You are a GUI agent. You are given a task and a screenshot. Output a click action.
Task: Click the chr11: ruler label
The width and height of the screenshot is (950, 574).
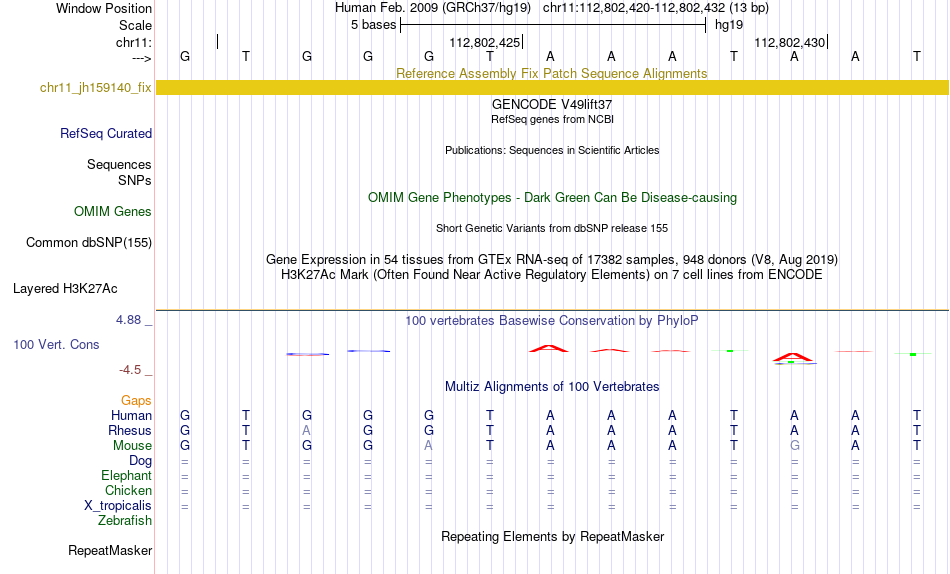coord(133,42)
